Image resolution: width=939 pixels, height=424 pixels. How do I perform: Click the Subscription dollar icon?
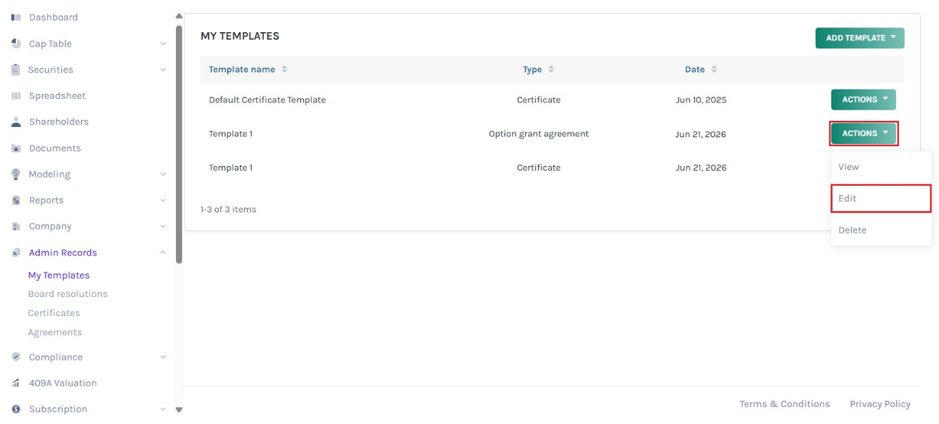[16, 409]
